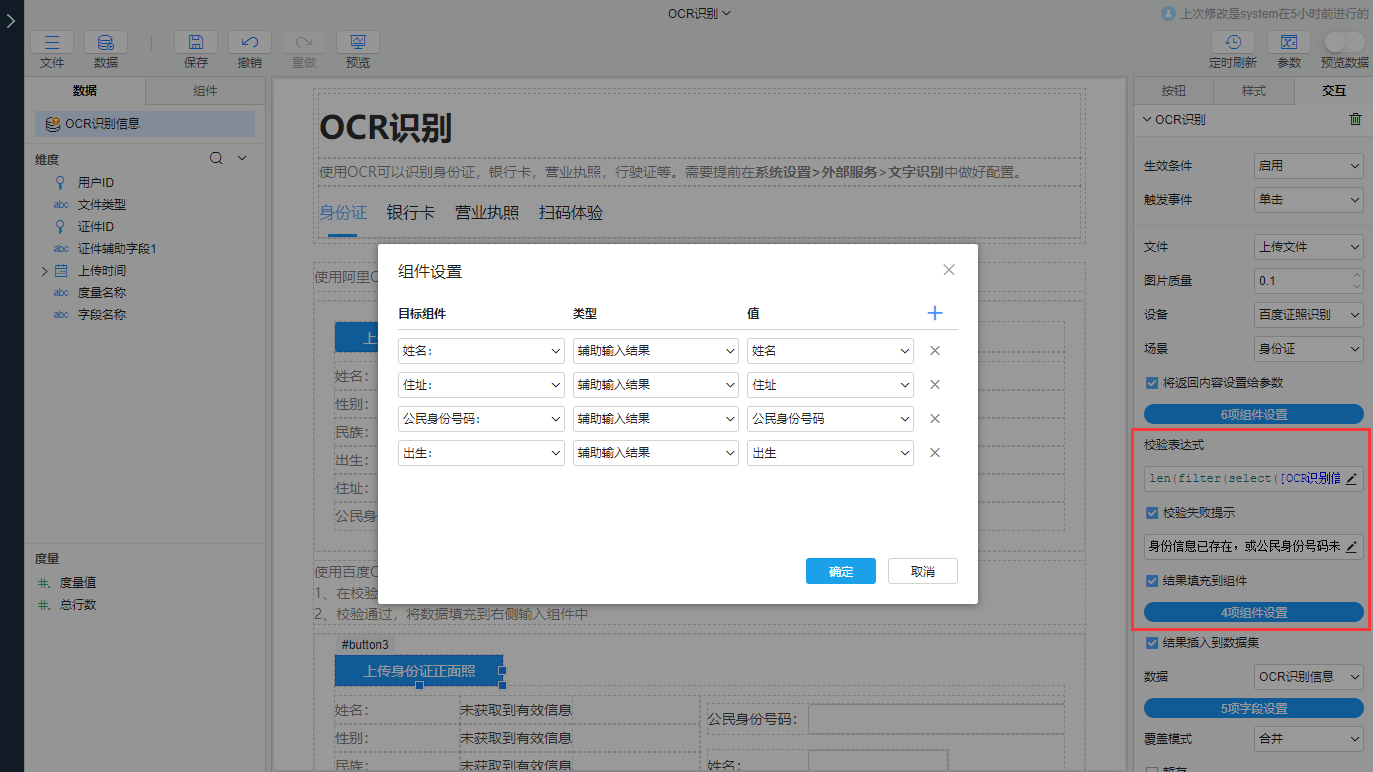Screen dimensions: 1373x772
Task: Add a new row with the plus icon
Action: coord(935,312)
